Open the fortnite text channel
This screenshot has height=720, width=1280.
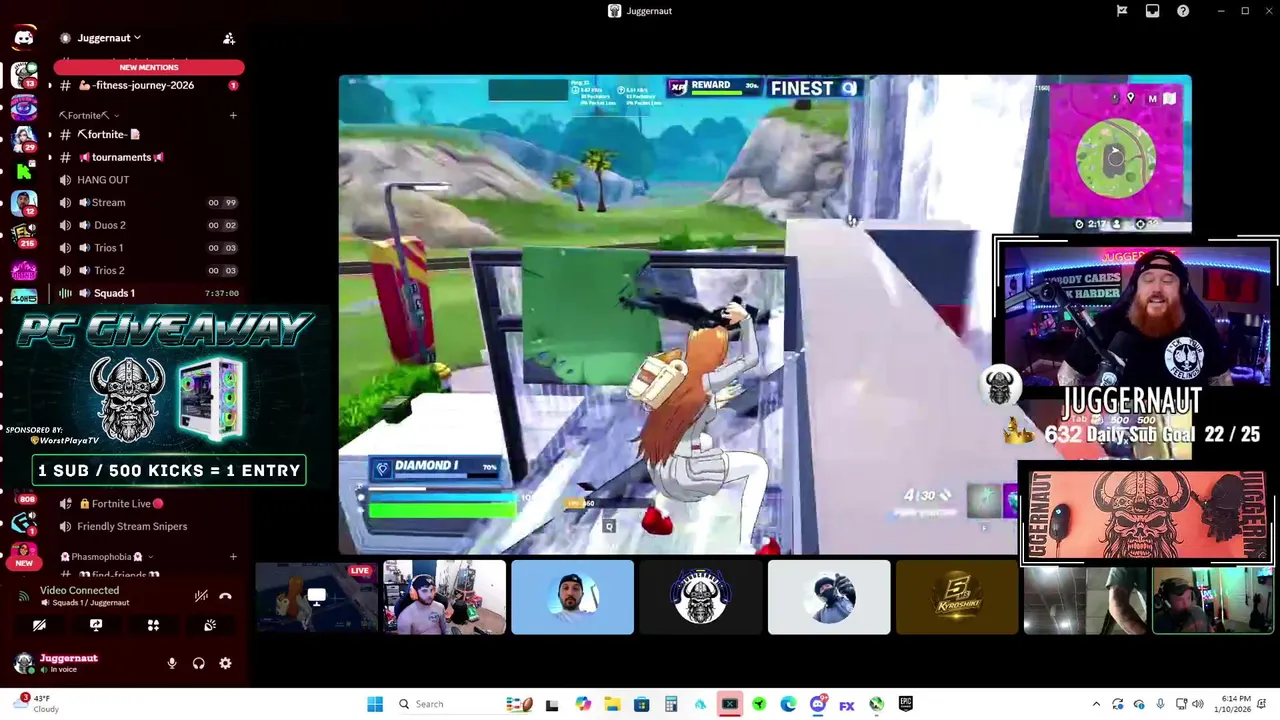pyautogui.click(x=148, y=134)
